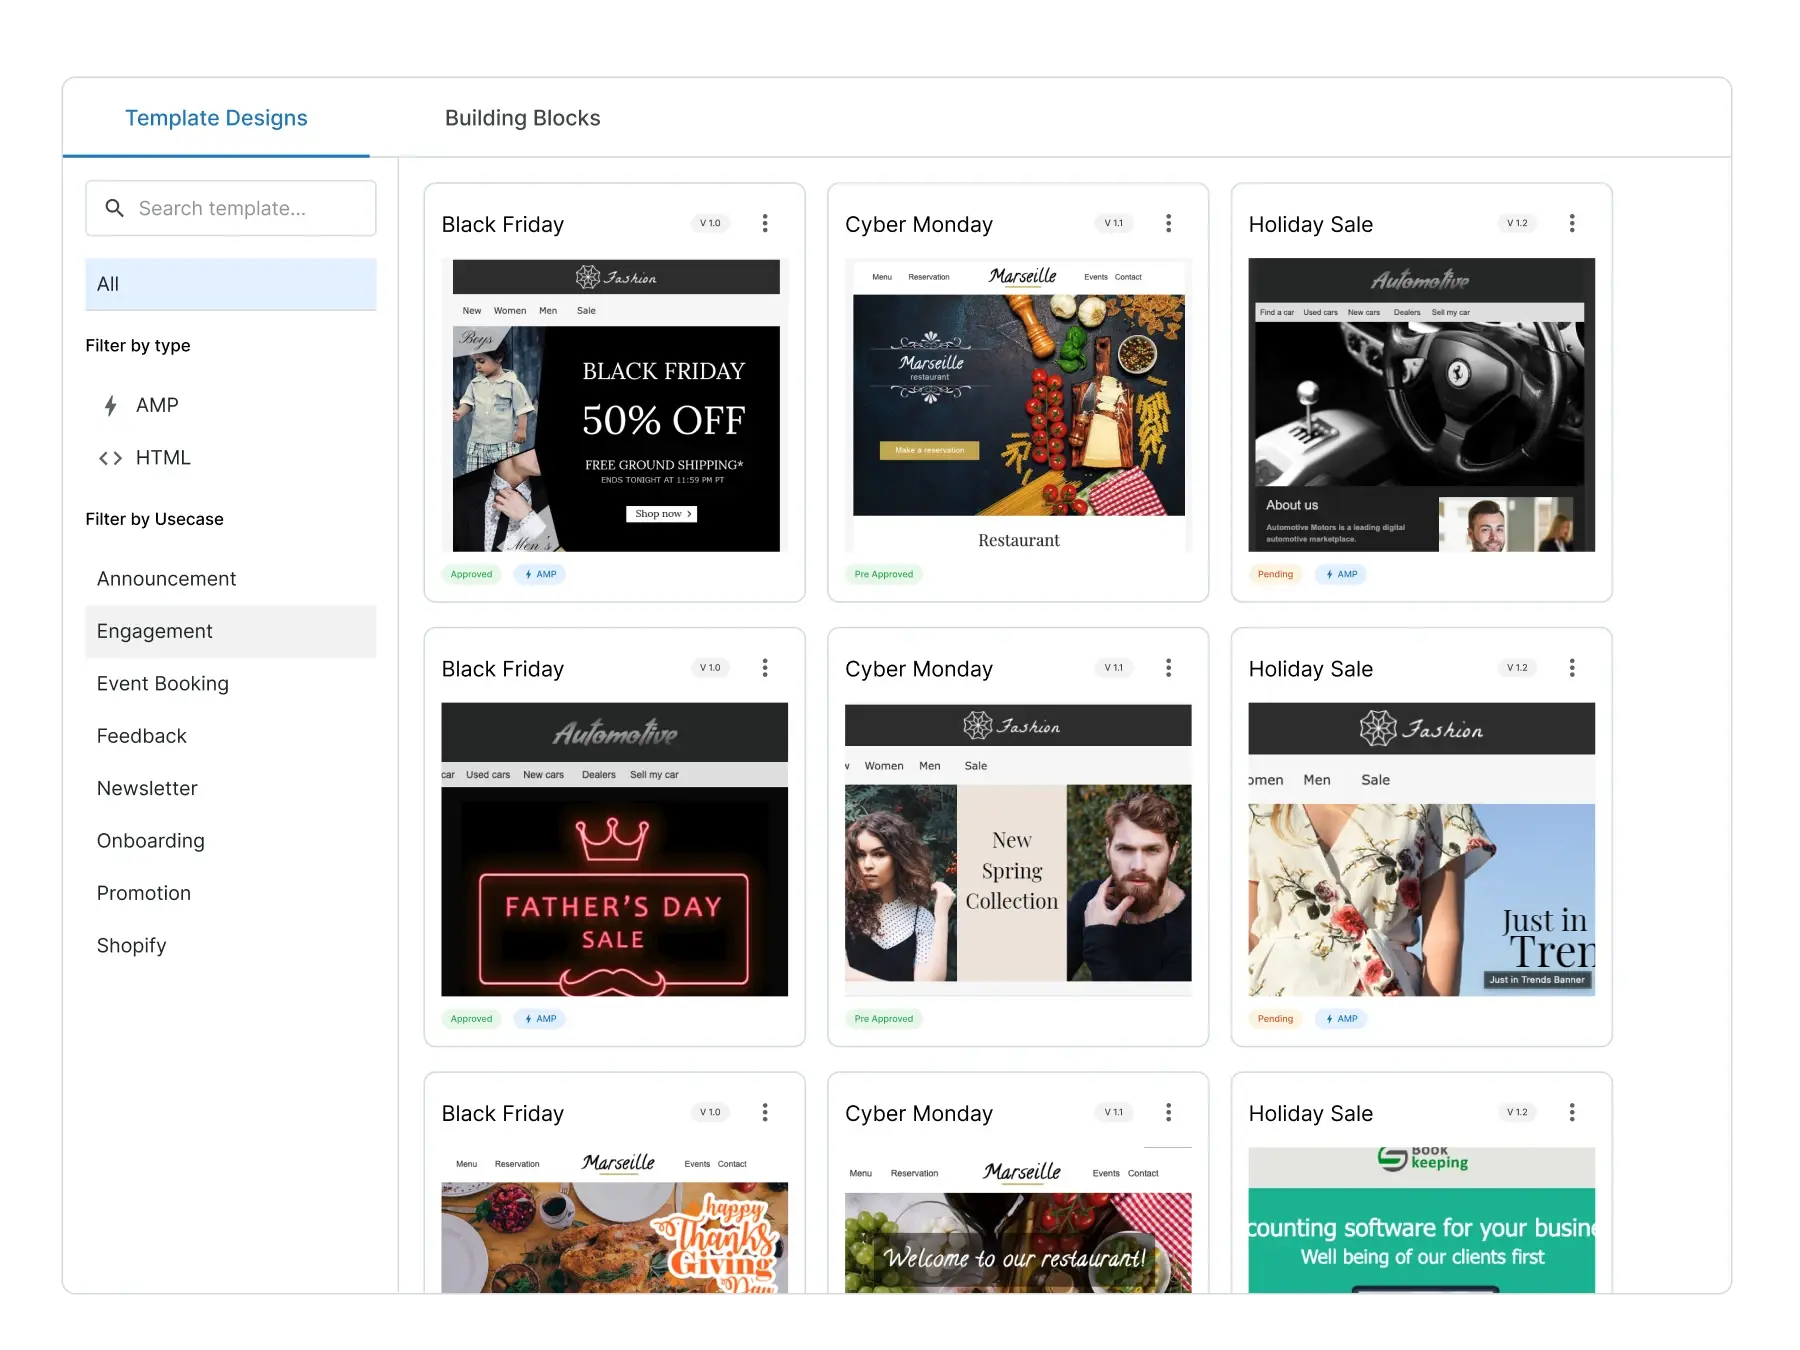Open three-dot menu on top Cyber Monday card
The image size is (1800, 1350).
pos(1168,223)
